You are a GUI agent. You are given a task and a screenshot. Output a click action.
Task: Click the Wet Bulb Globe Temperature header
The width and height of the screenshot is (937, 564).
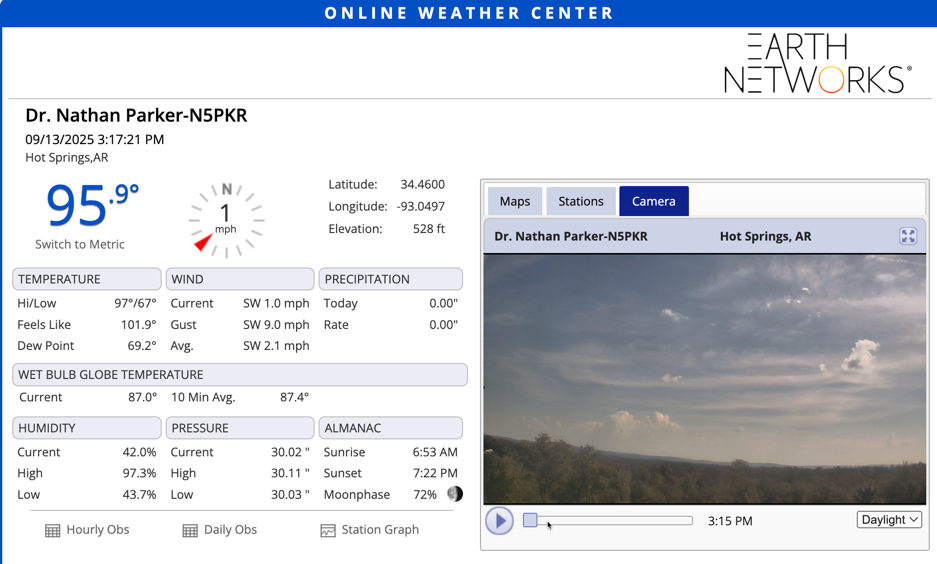click(239, 374)
